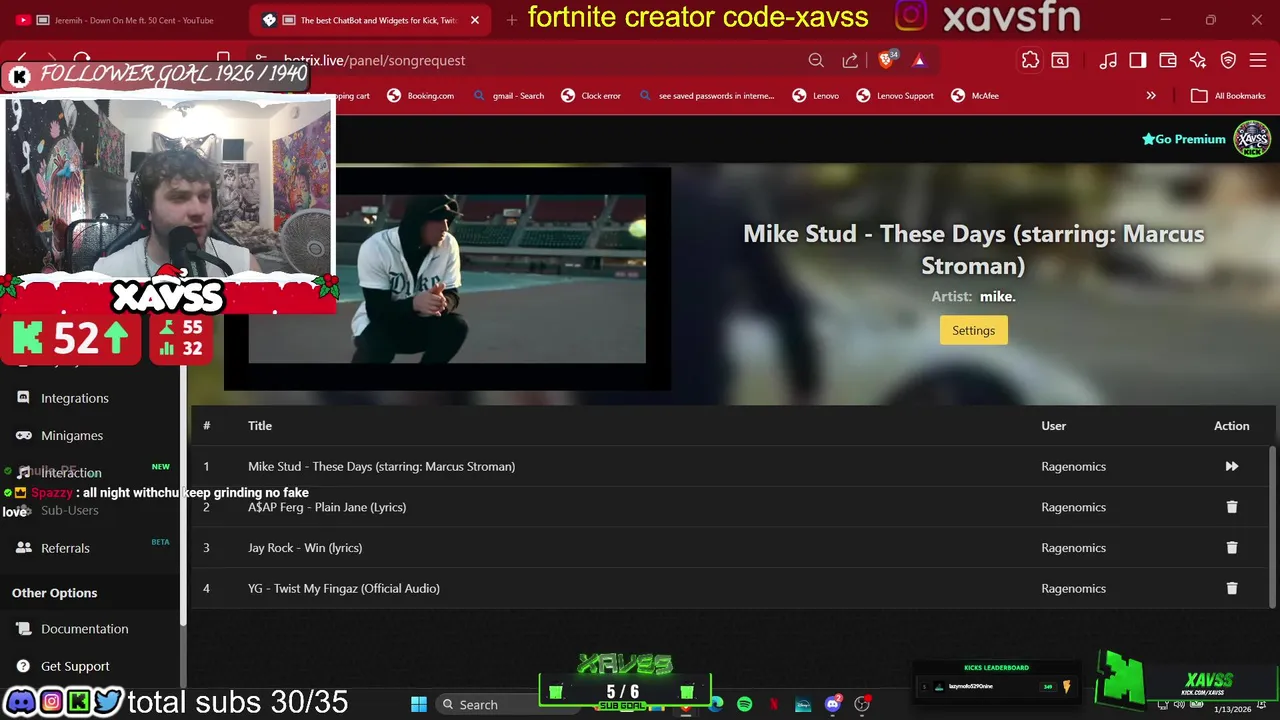
Task: Open the gmail - Search bookmark
Action: click(509, 96)
